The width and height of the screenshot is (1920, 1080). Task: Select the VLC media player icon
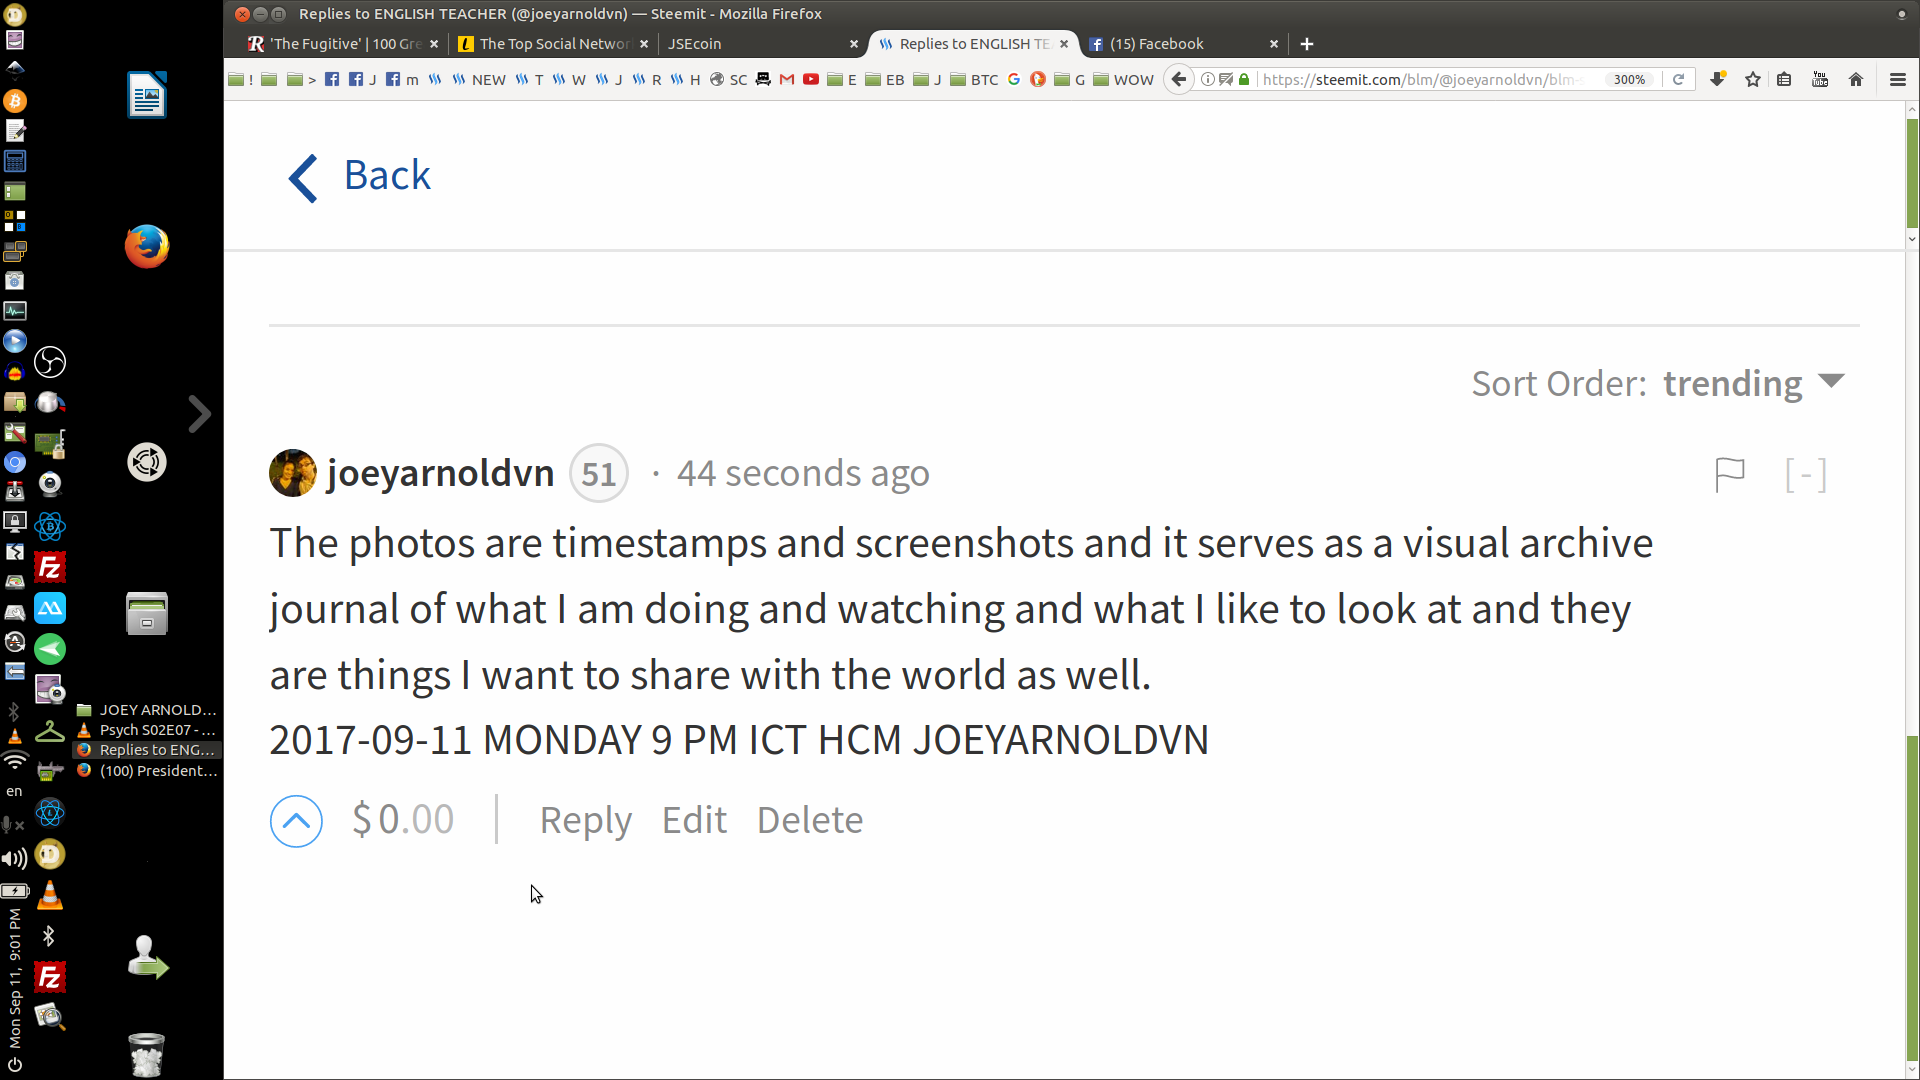click(49, 897)
